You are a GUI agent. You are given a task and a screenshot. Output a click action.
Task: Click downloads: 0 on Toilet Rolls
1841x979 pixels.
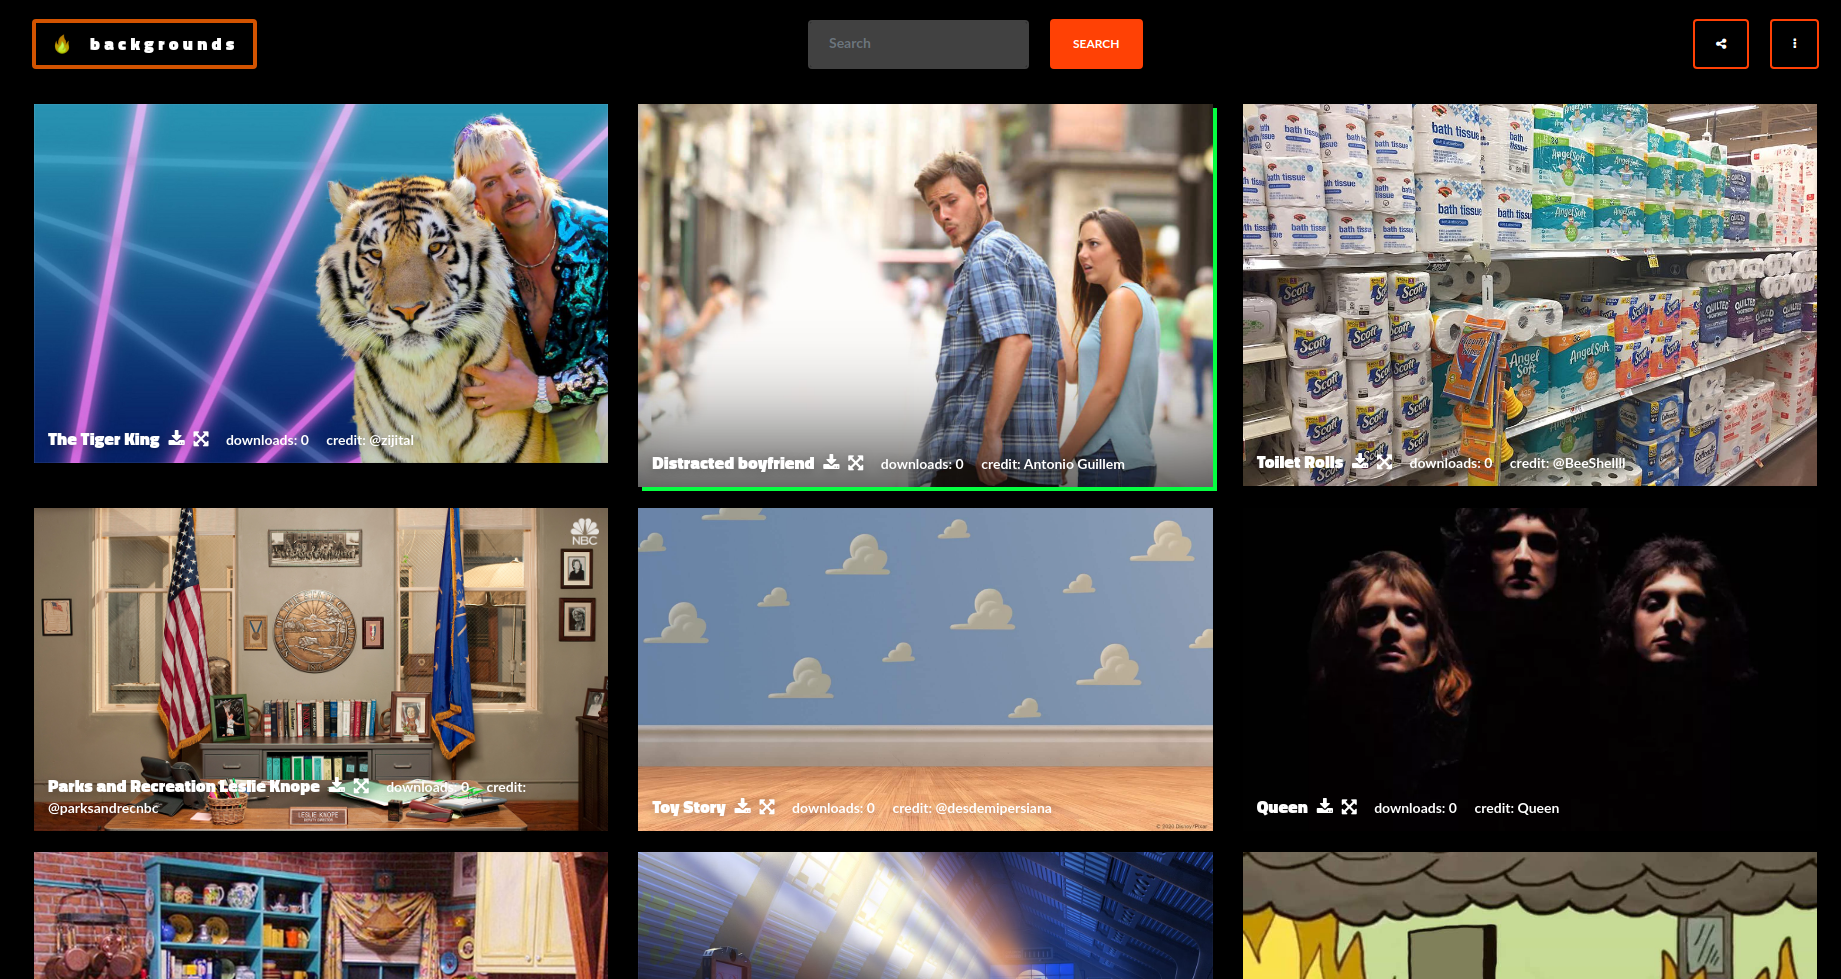(1451, 463)
